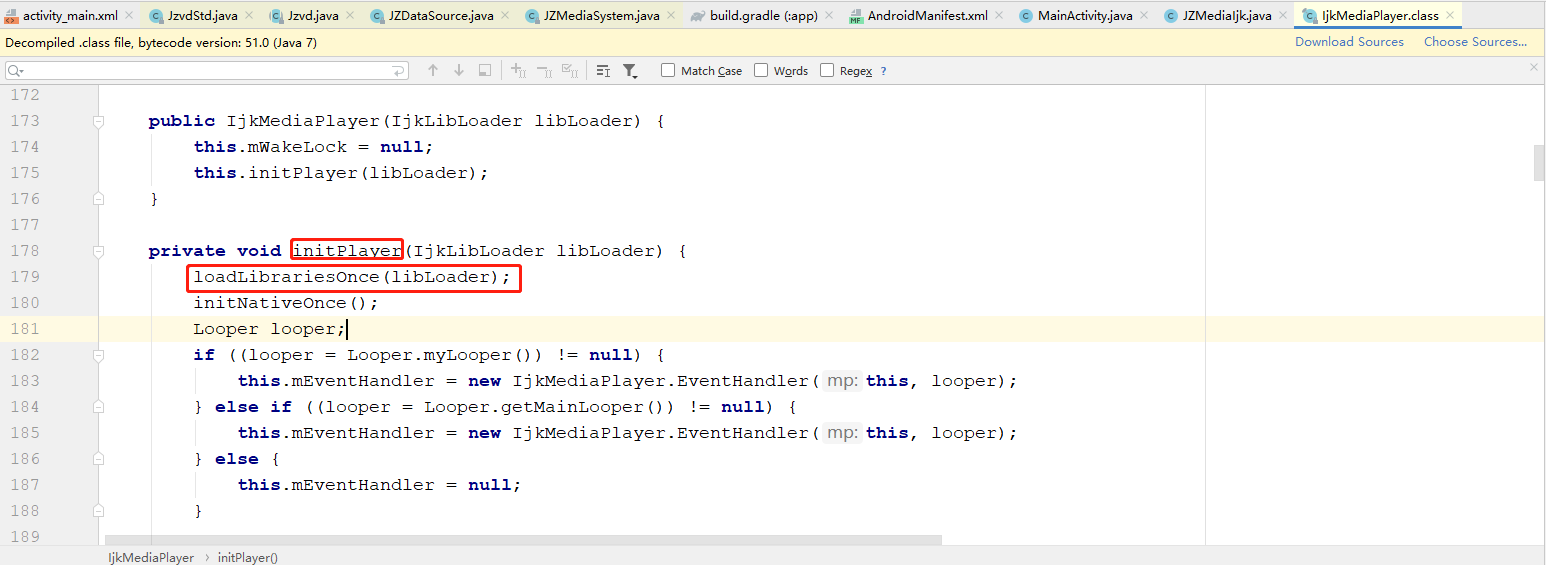Close the Jzvd.java tab
Viewport: 1546px width, 565px height.
tap(350, 16)
